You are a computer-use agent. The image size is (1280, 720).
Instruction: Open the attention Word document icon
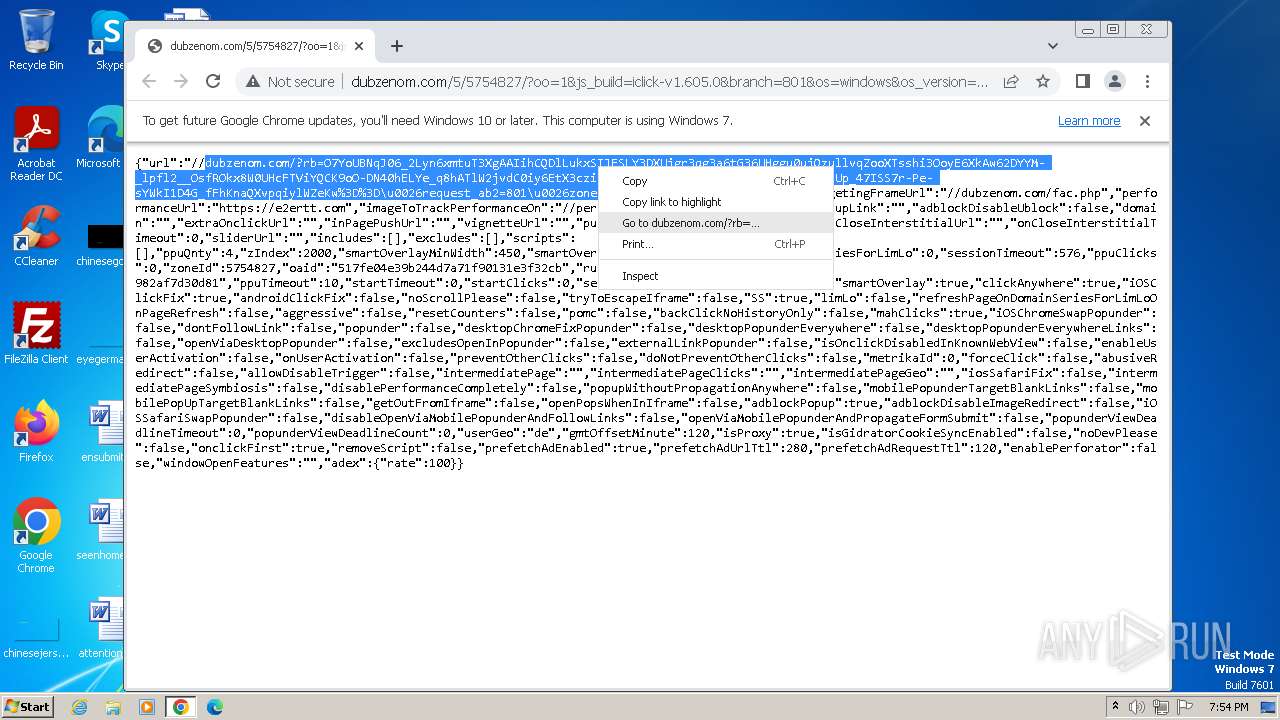pos(101,629)
